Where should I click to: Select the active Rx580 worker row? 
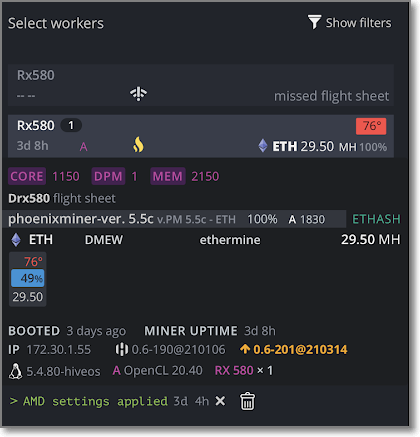click(x=201, y=136)
